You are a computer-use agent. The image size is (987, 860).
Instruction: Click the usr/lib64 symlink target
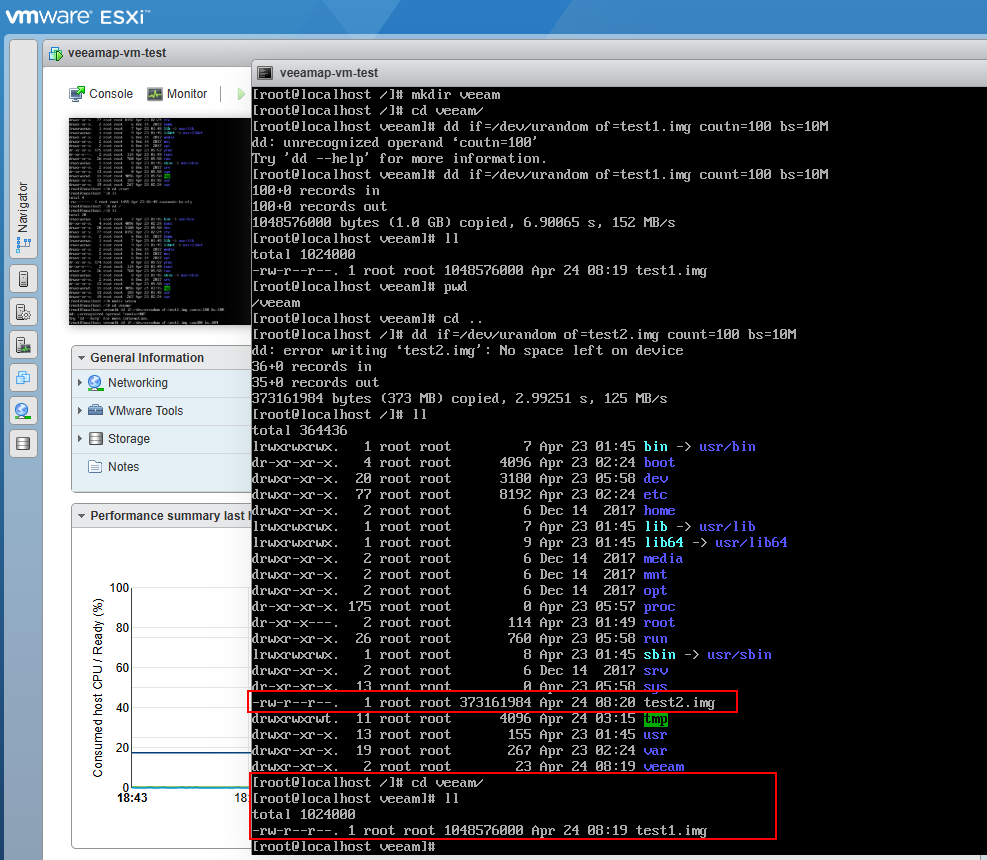coord(751,543)
